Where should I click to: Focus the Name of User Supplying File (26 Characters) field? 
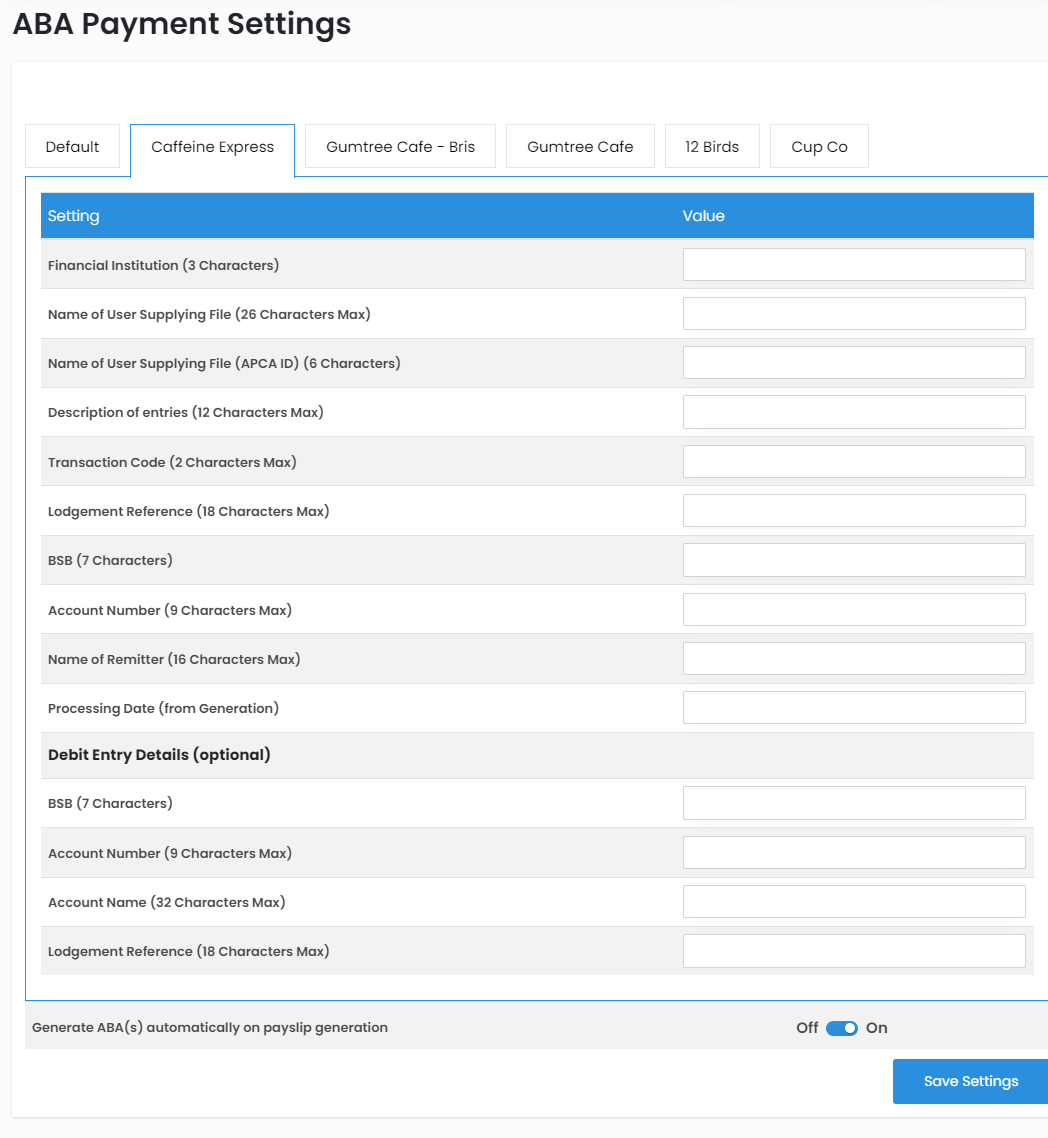(x=854, y=314)
